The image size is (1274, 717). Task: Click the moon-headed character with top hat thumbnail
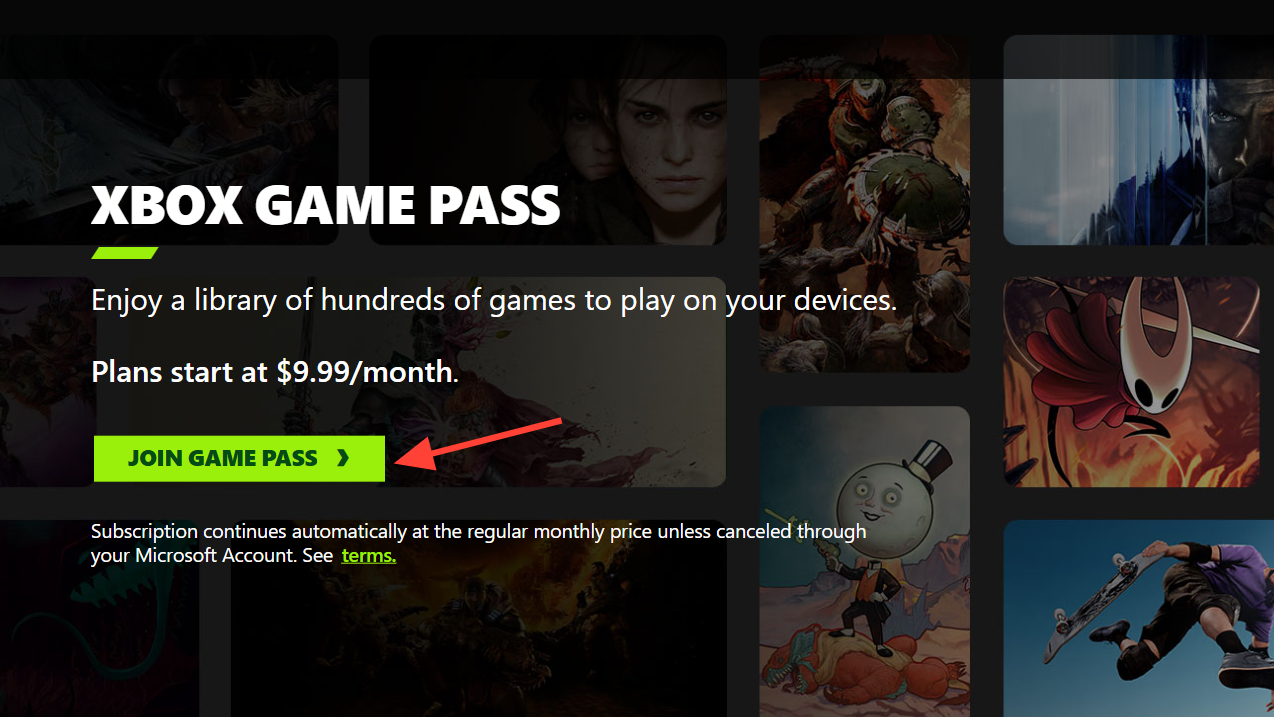tap(864, 561)
